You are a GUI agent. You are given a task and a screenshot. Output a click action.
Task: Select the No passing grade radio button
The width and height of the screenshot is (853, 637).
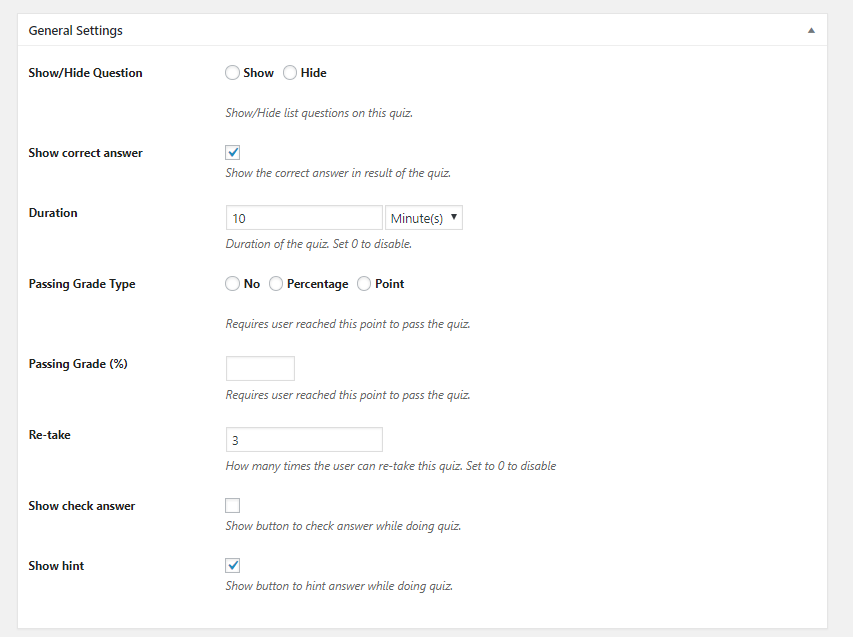pos(232,284)
